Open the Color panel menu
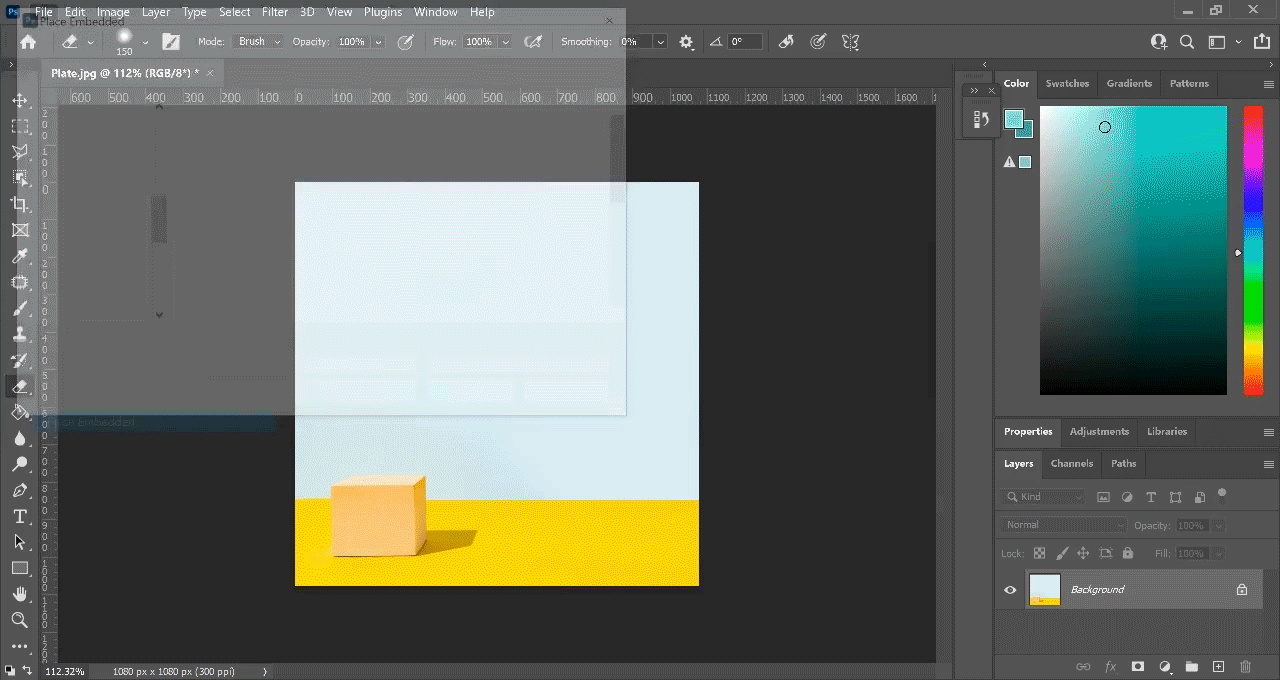Image resolution: width=1280 pixels, height=680 pixels. [x=1269, y=84]
